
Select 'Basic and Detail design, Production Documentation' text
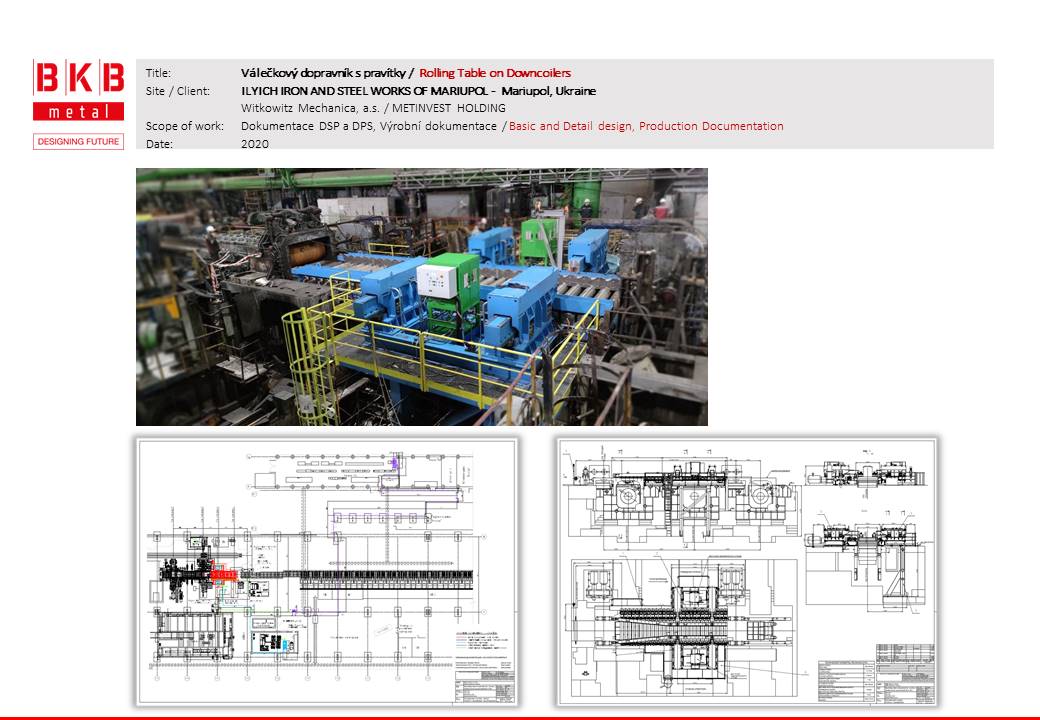pyautogui.click(x=646, y=126)
